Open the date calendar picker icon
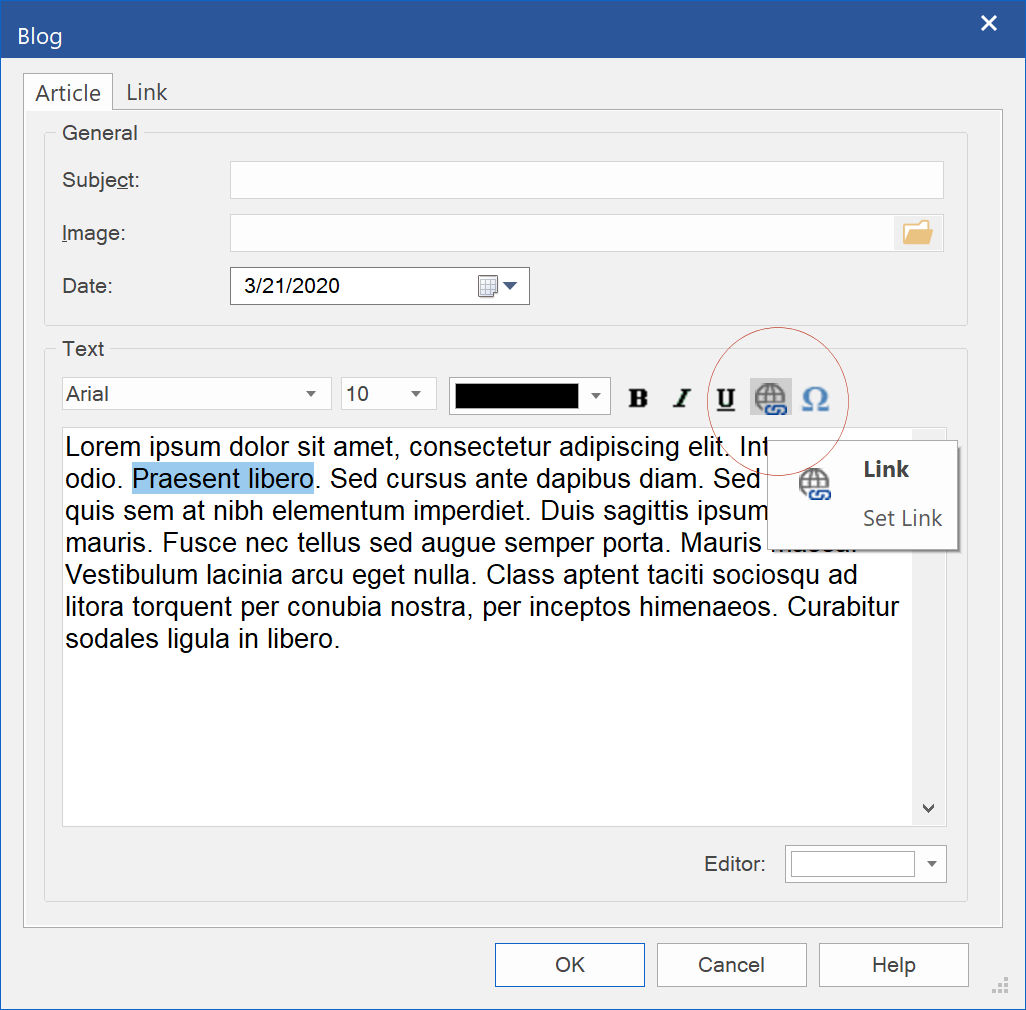The width and height of the screenshot is (1026, 1010). click(x=487, y=286)
